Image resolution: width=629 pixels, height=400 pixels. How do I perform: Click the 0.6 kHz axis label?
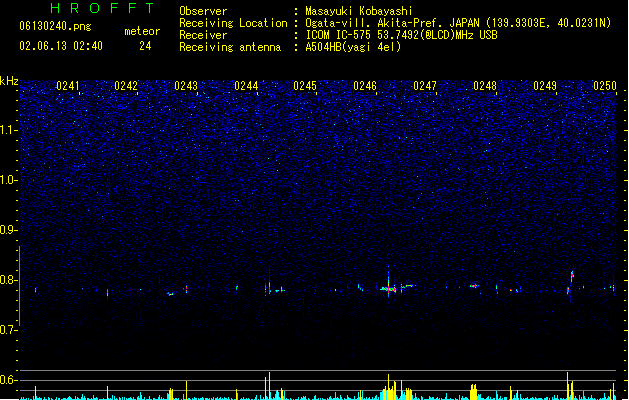coord(8,380)
